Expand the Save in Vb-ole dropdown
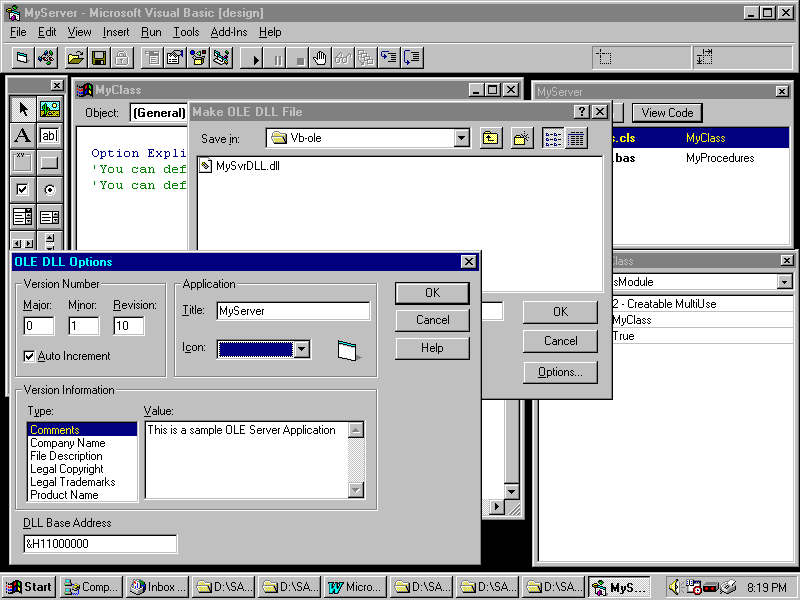Screen dimensions: 800x600 461,139
